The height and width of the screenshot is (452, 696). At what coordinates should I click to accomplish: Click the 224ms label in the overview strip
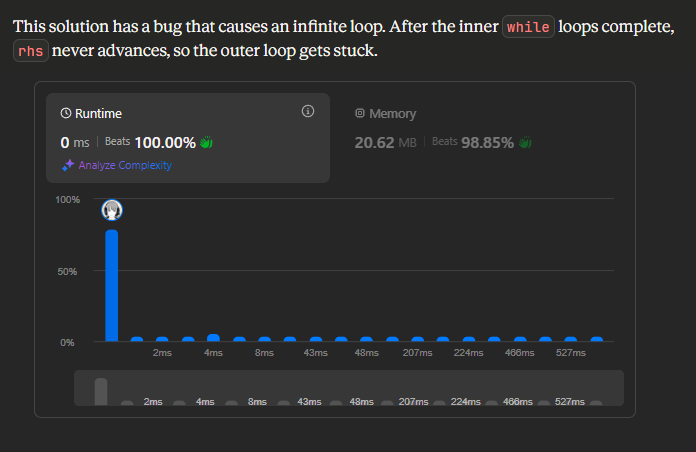(x=466, y=401)
